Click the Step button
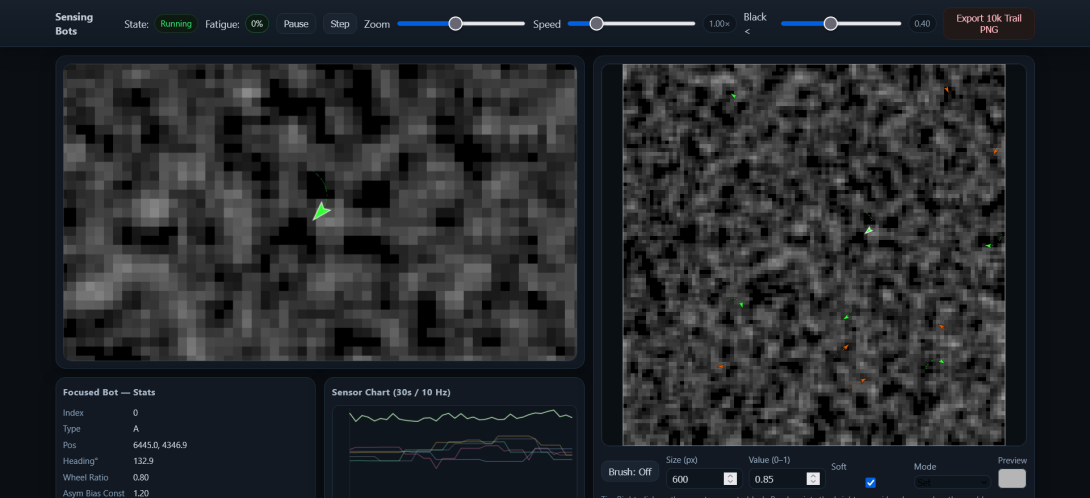The height and width of the screenshot is (498, 1090). pos(340,24)
